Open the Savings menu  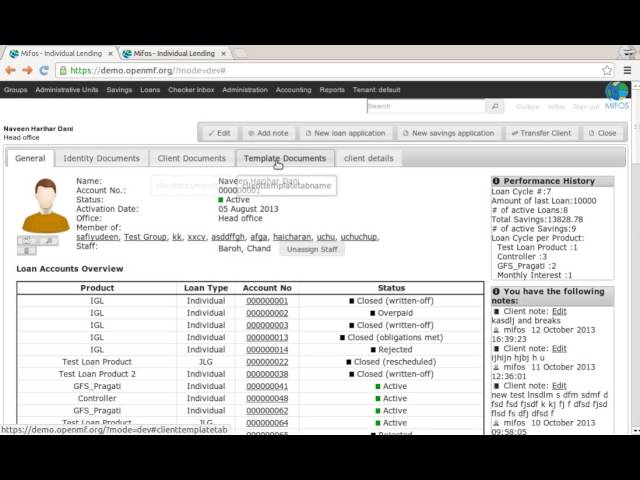[x=119, y=90]
